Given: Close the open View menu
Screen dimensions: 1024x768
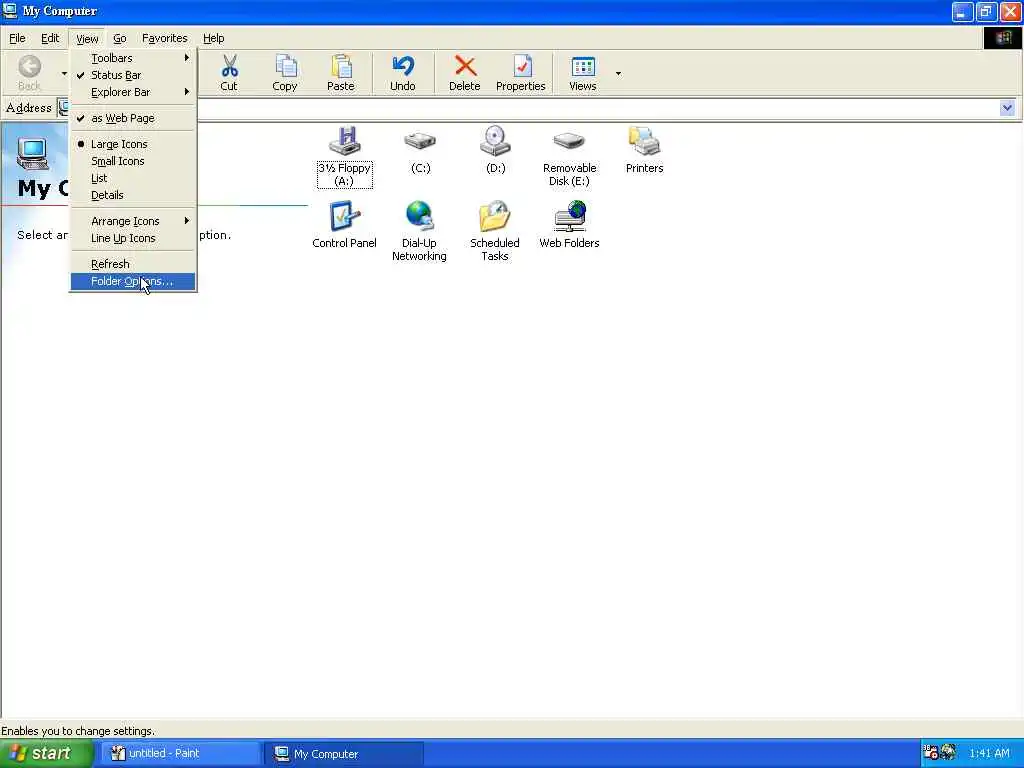Looking at the screenshot, I should (87, 38).
